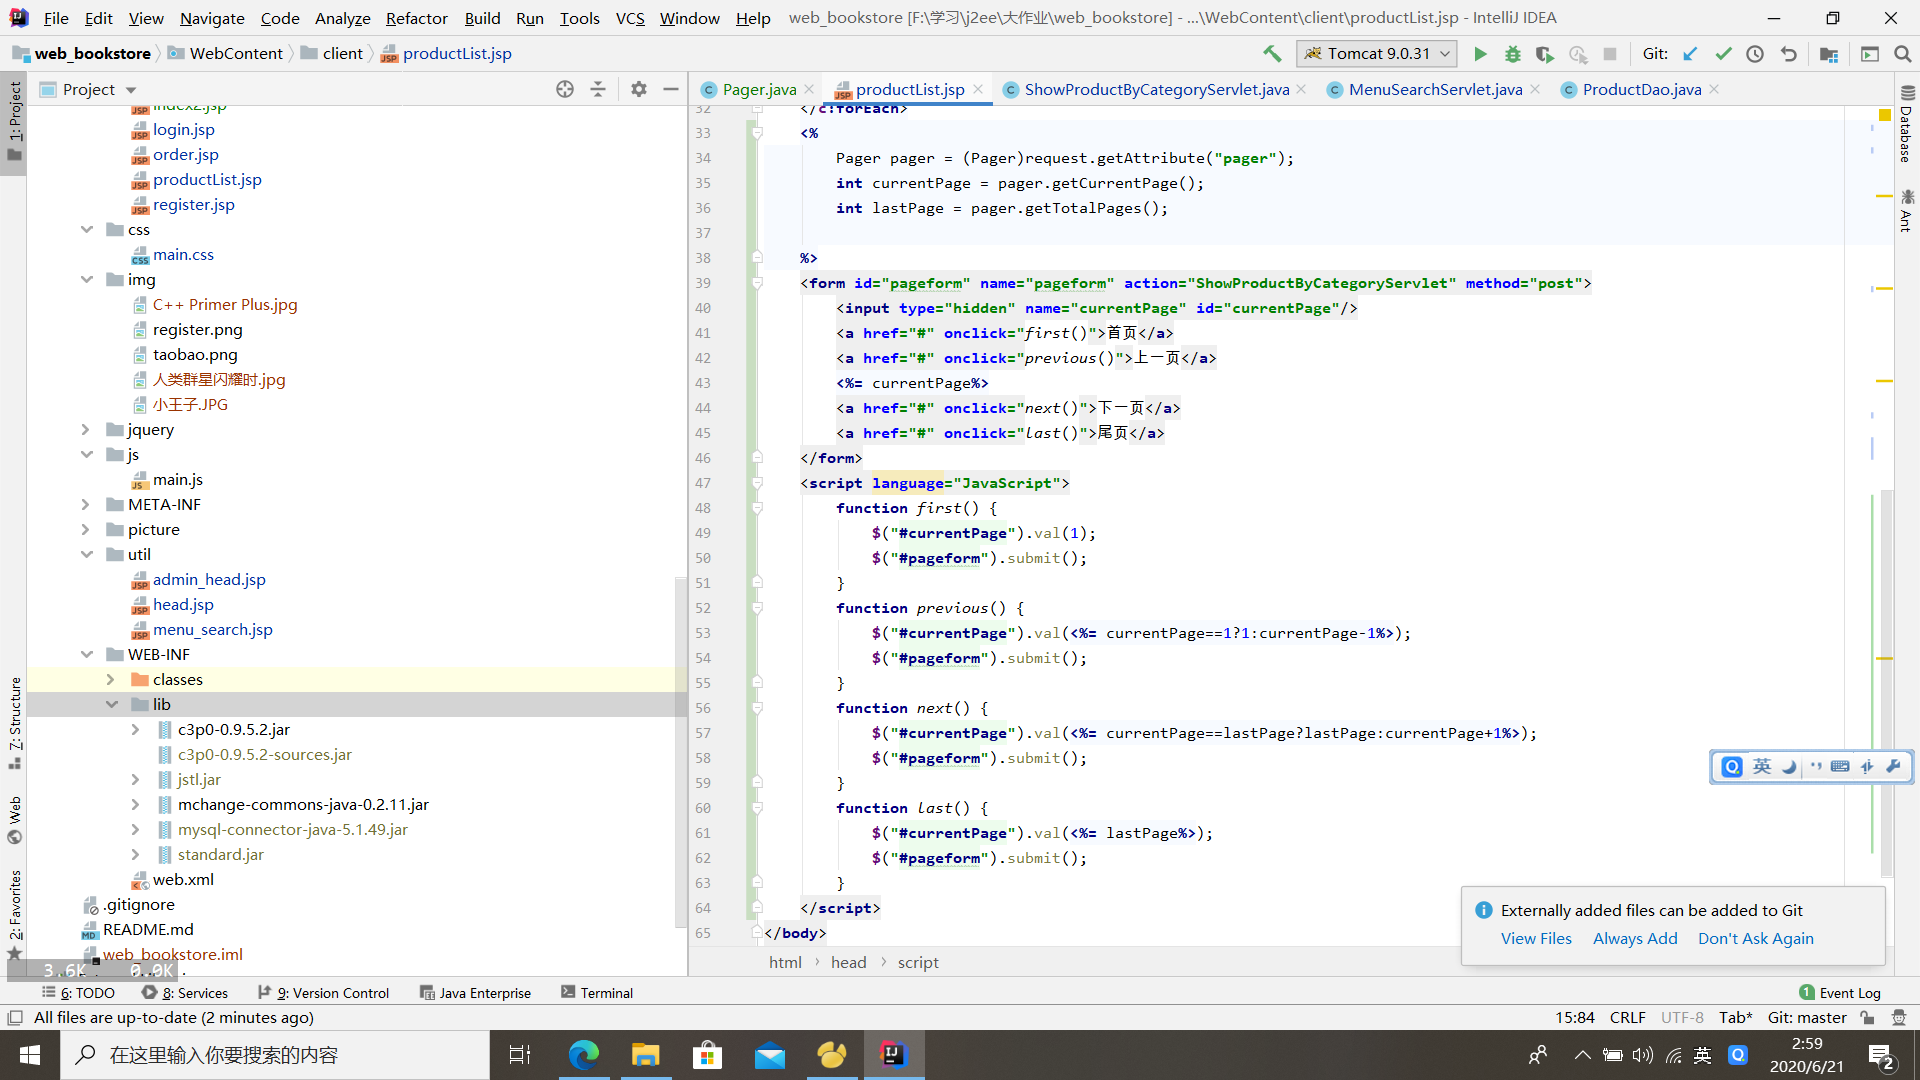Image resolution: width=1920 pixels, height=1080 pixels.
Task: Open the Project Structure icon
Action: [1829, 54]
